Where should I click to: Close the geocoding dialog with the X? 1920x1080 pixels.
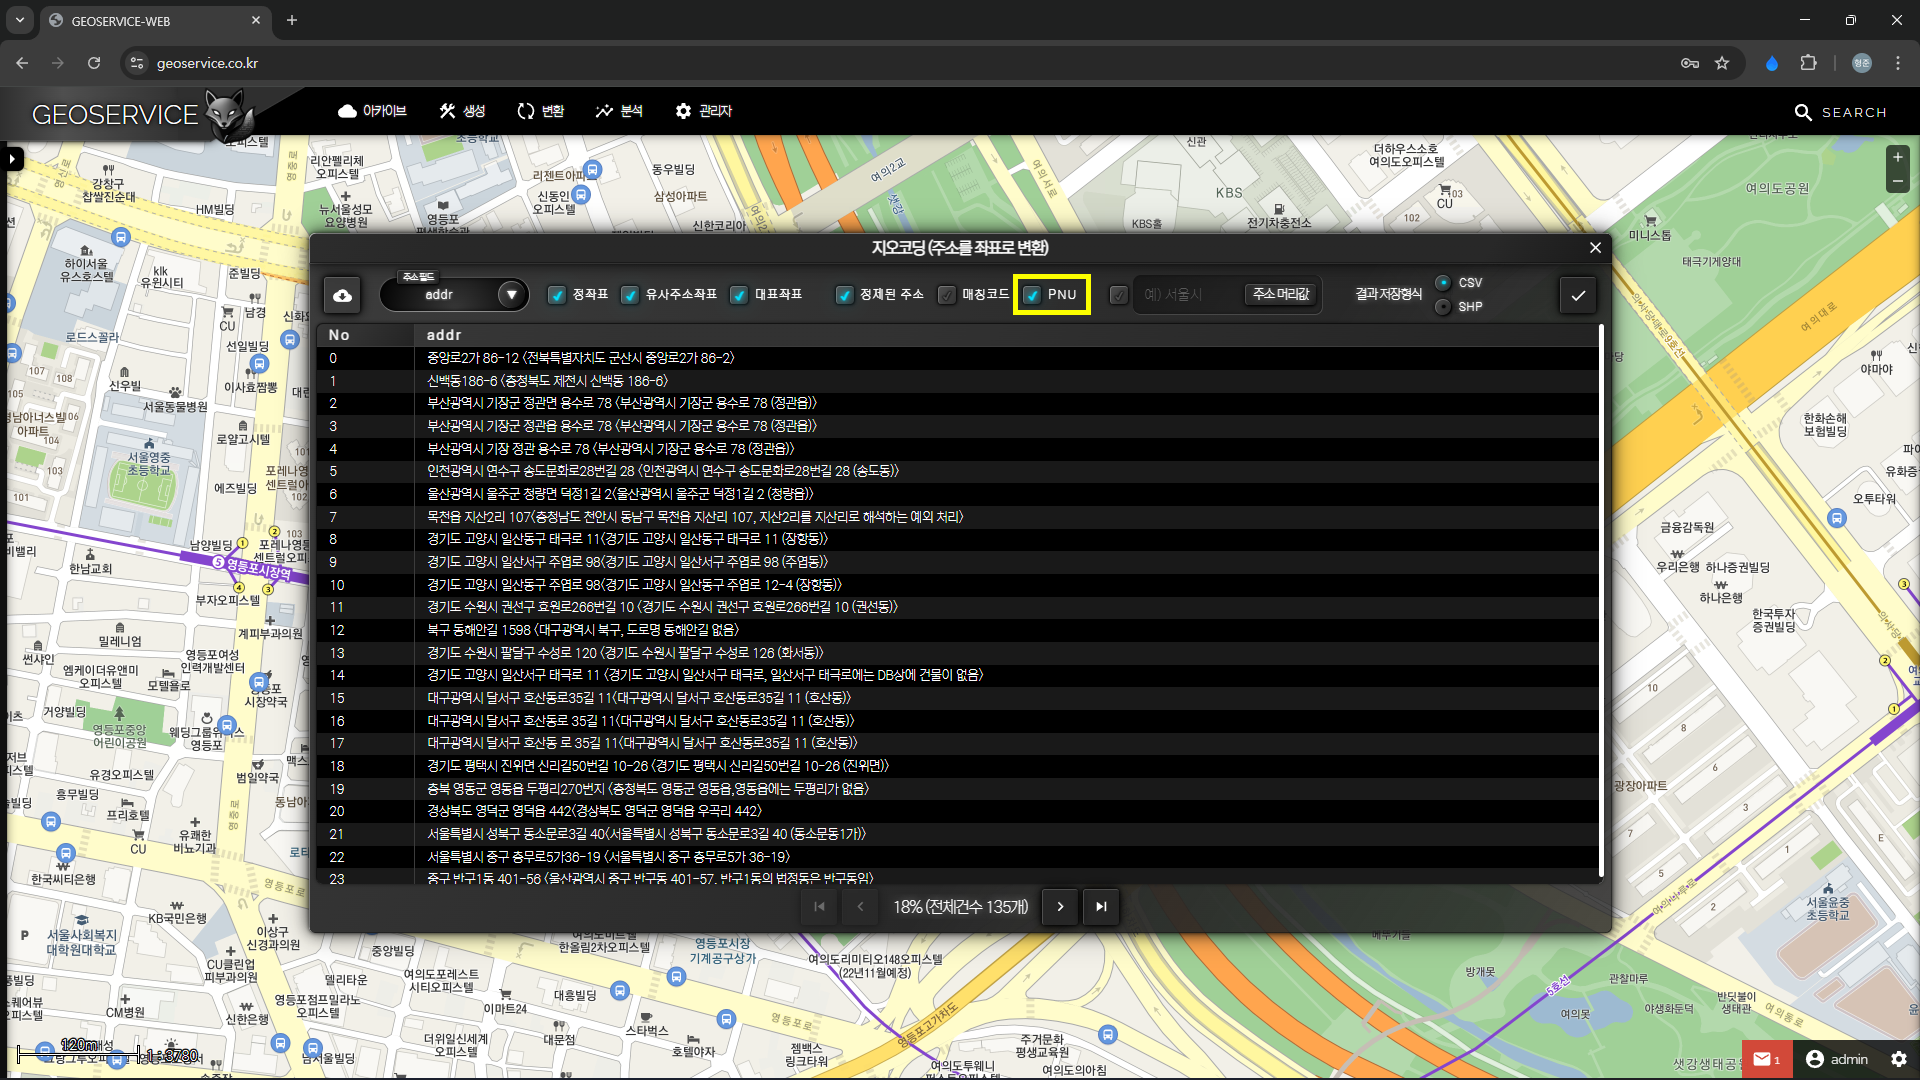click(x=1595, y=248)
